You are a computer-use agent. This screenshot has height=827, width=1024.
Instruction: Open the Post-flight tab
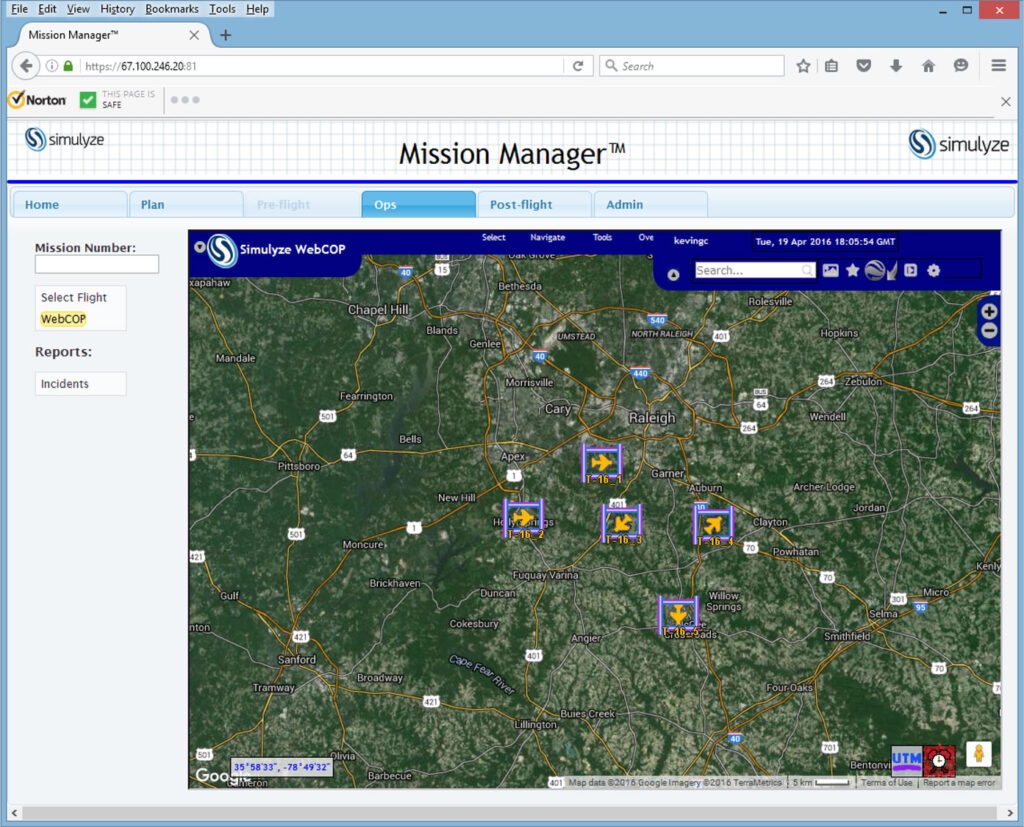tap(535, 204)
